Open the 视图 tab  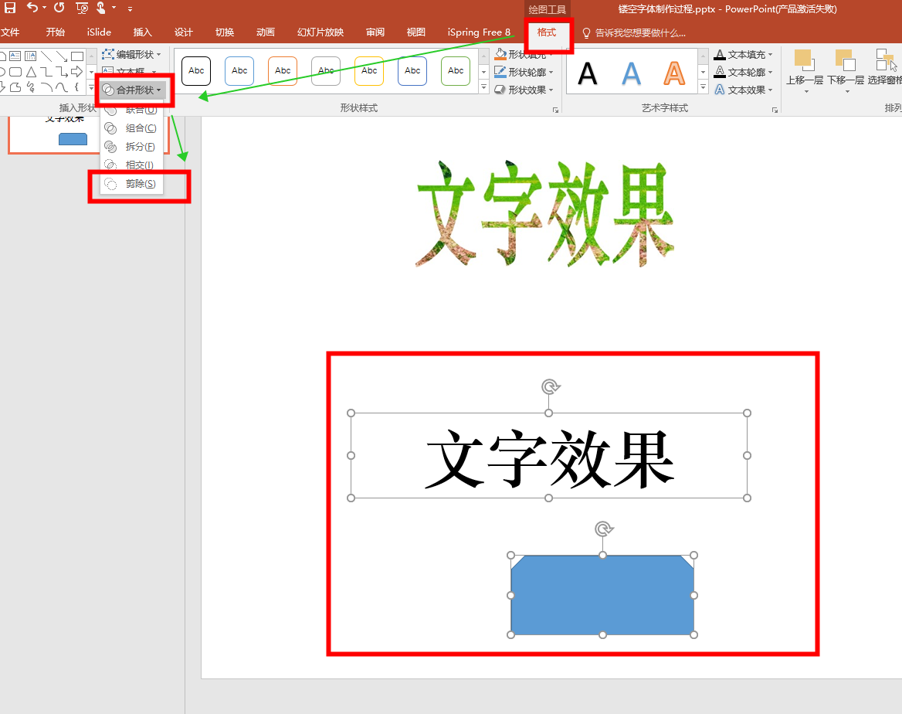click(416, 32)
